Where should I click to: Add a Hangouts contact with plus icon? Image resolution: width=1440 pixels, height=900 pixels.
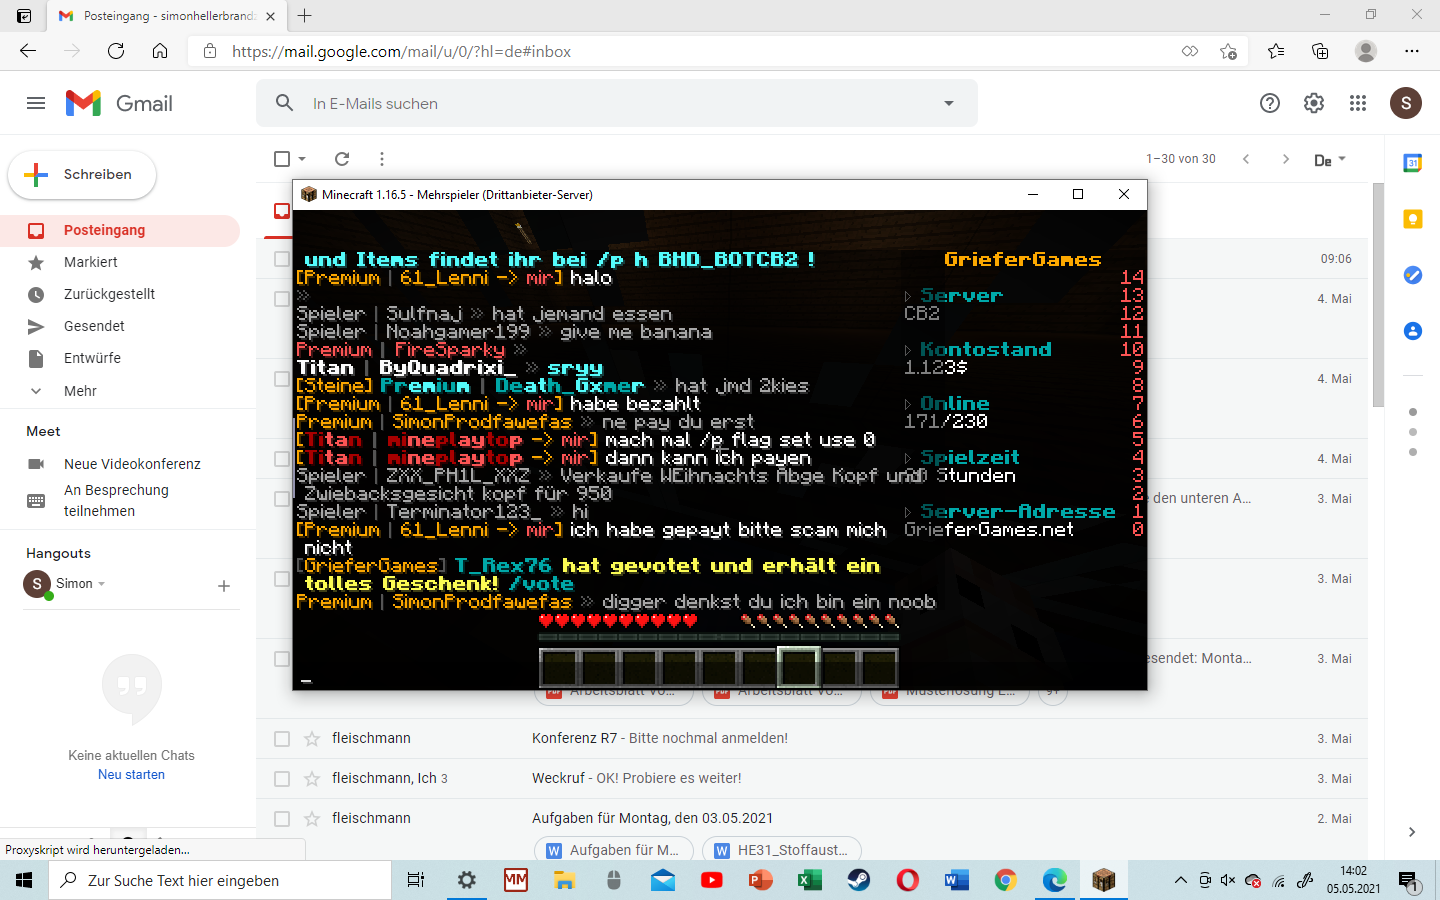pyautogui.click(x=224, y=586)
